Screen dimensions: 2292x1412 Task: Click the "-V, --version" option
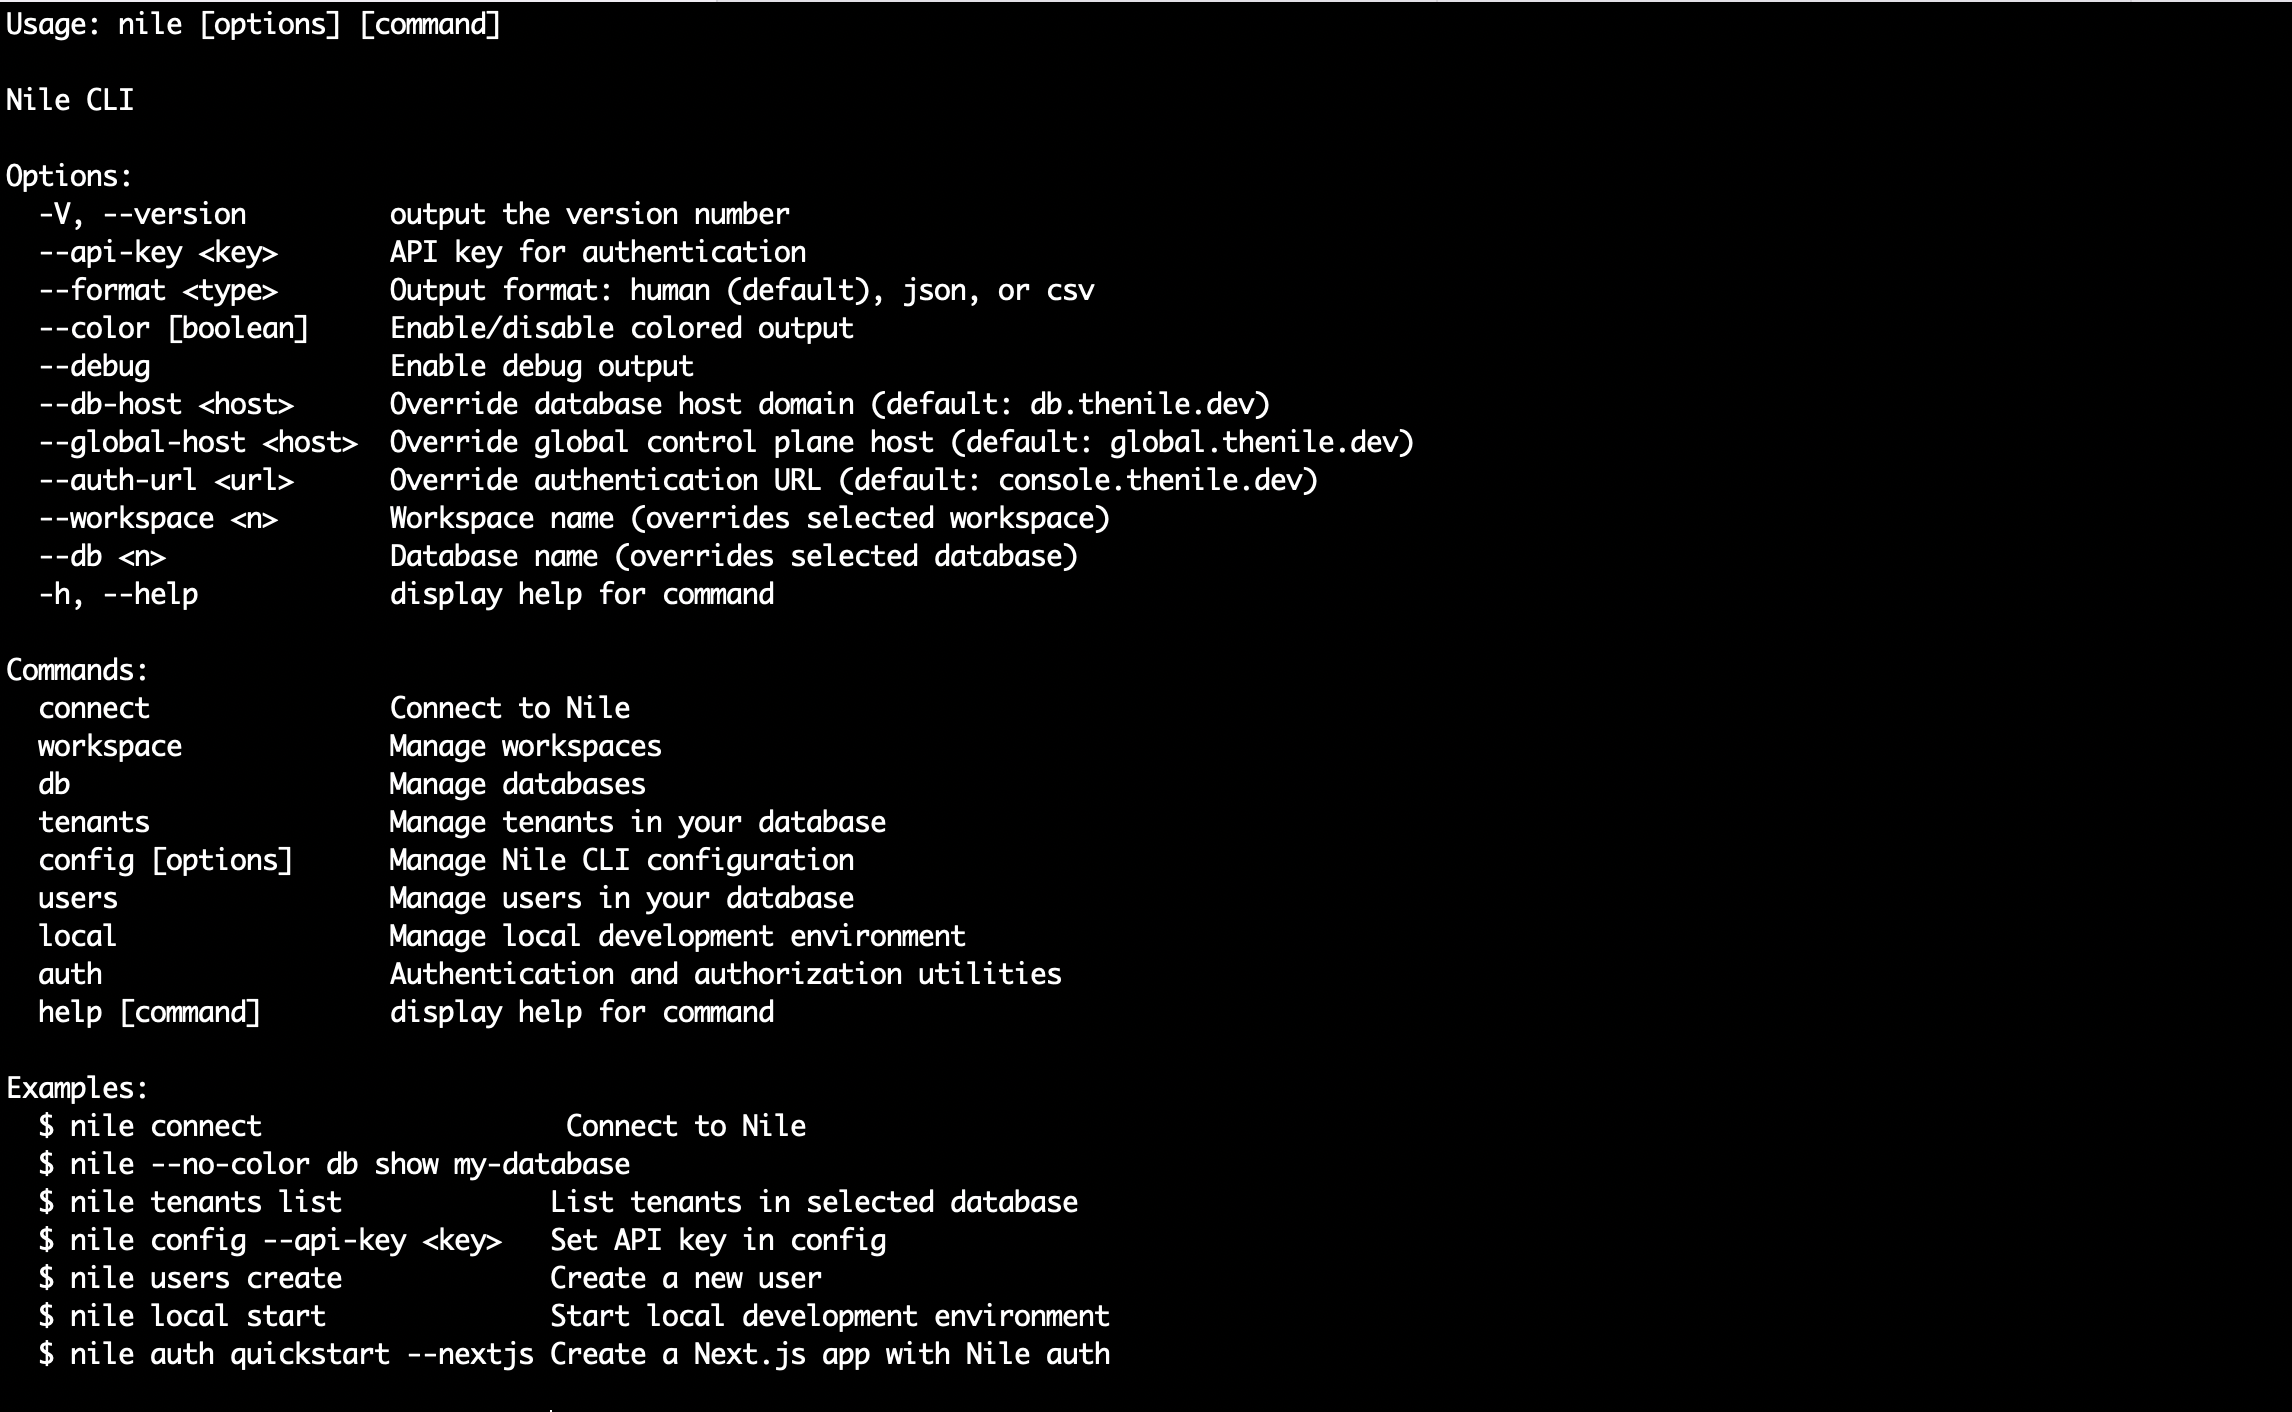(x=142, y=214)
